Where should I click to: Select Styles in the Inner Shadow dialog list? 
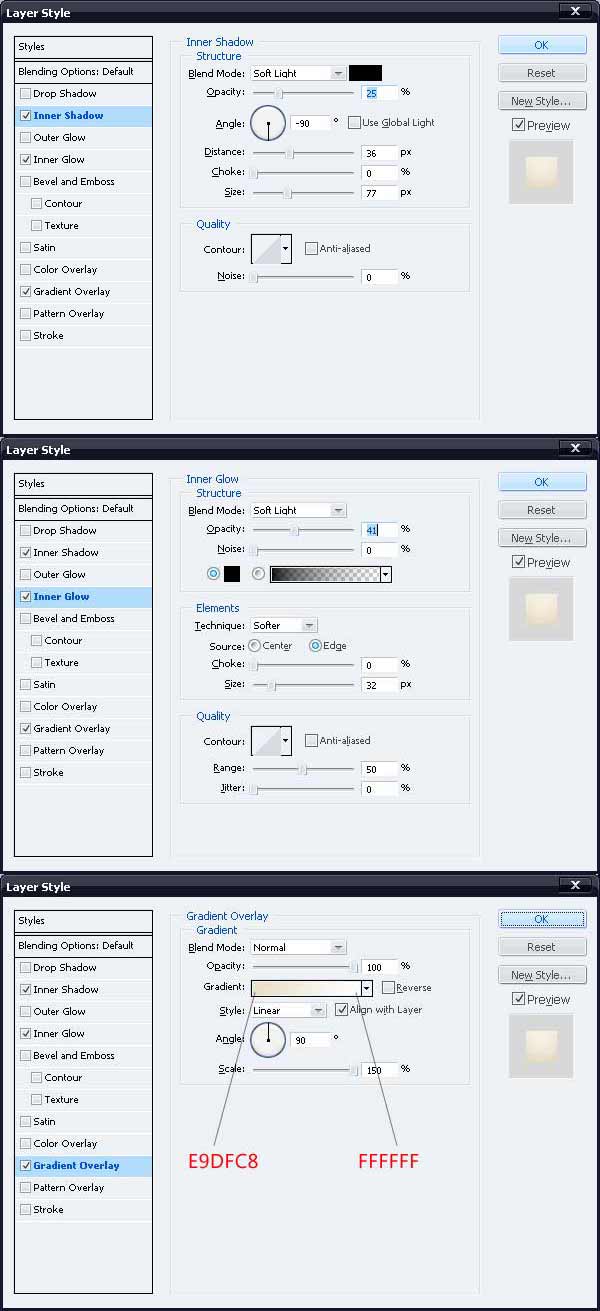click(84, 47)
